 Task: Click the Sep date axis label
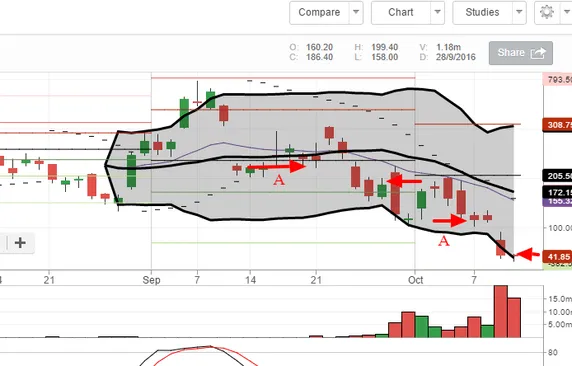(151, 280)
